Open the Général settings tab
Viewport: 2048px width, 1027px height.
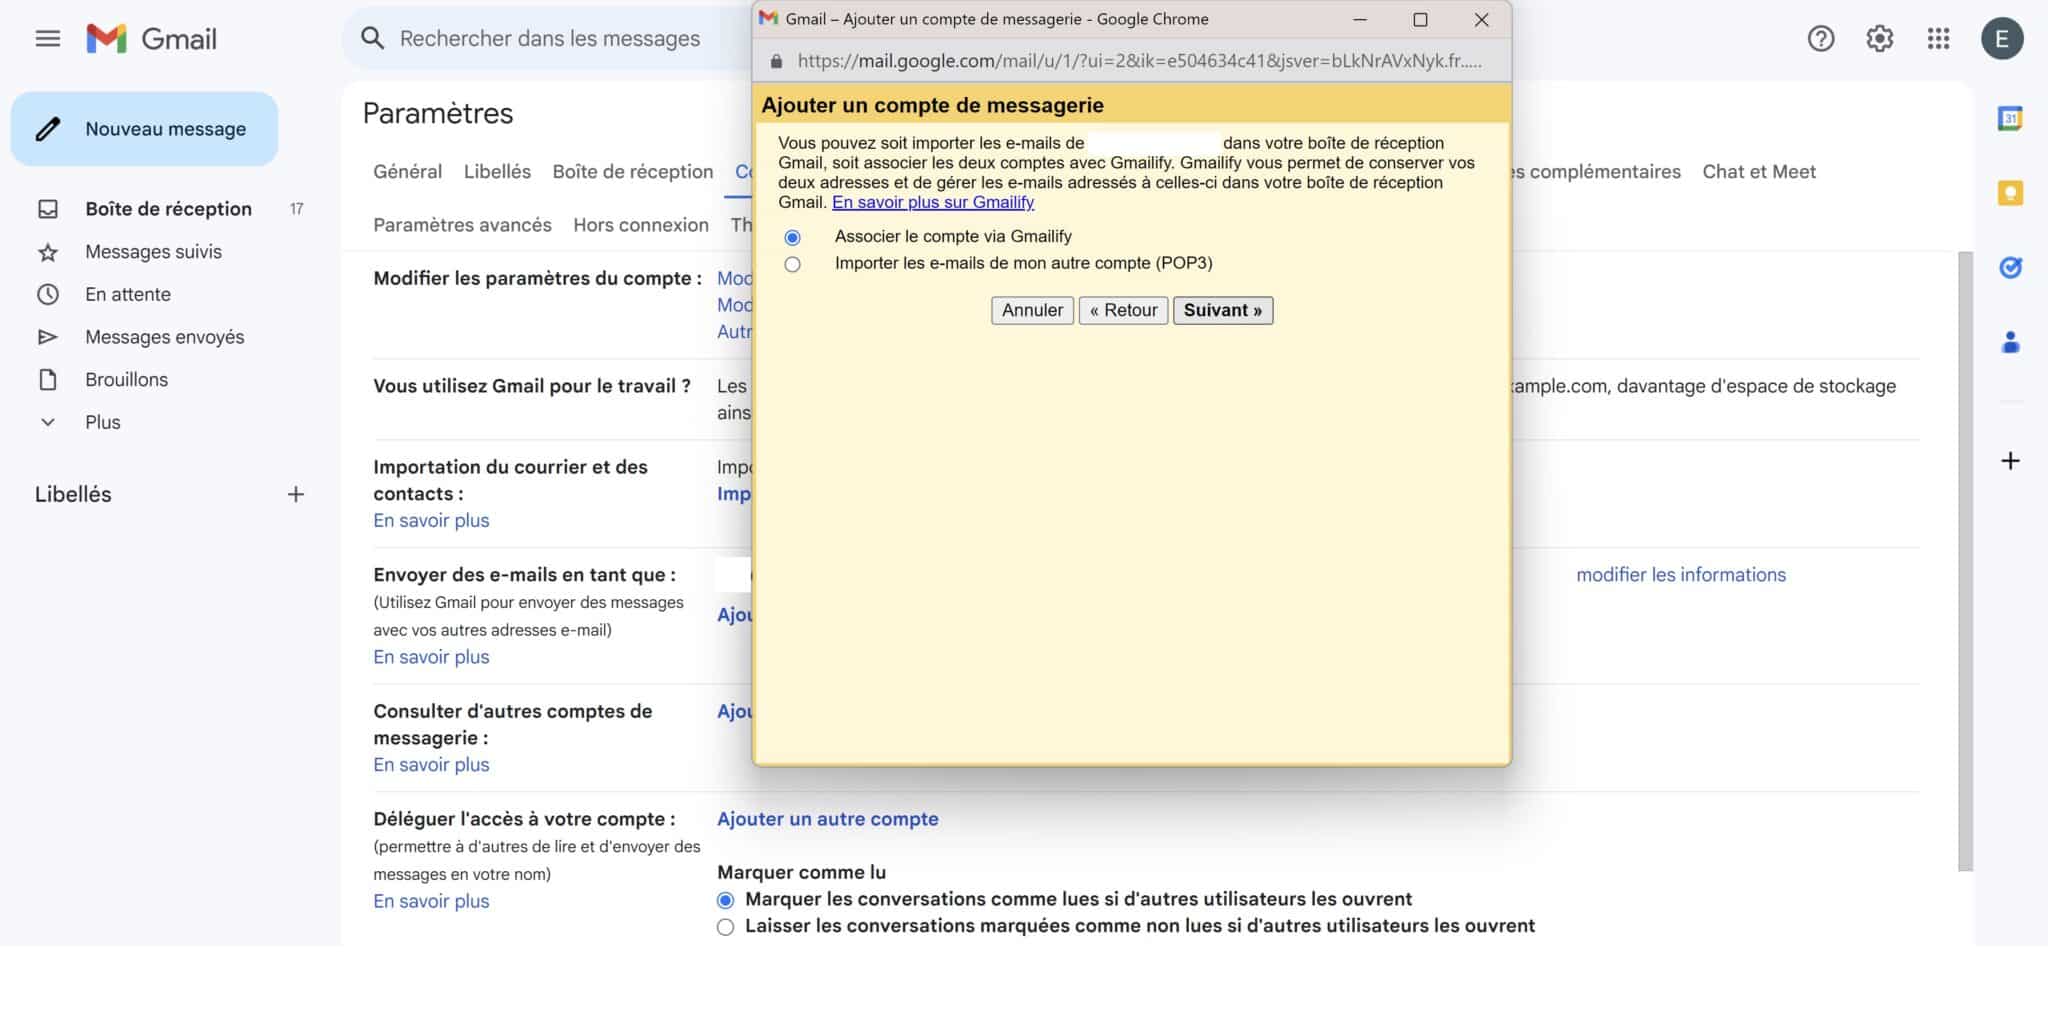point(407,171)
